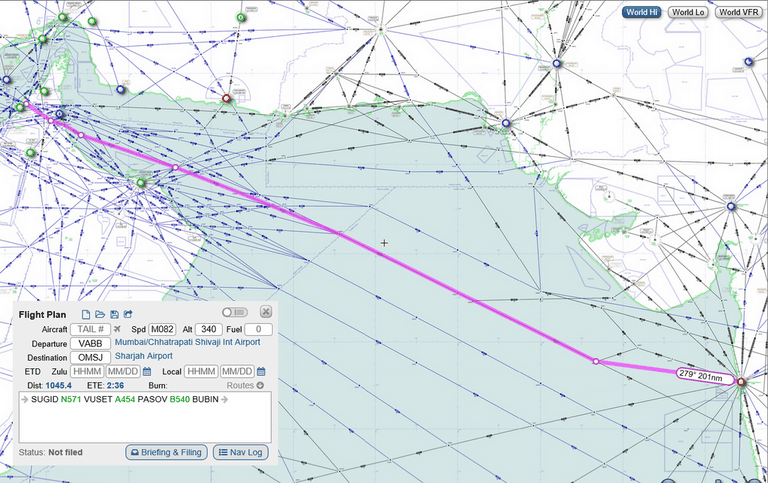Screen dimensions: 768x483
Task: Click the Not filed status text
Action: [65, 452]
